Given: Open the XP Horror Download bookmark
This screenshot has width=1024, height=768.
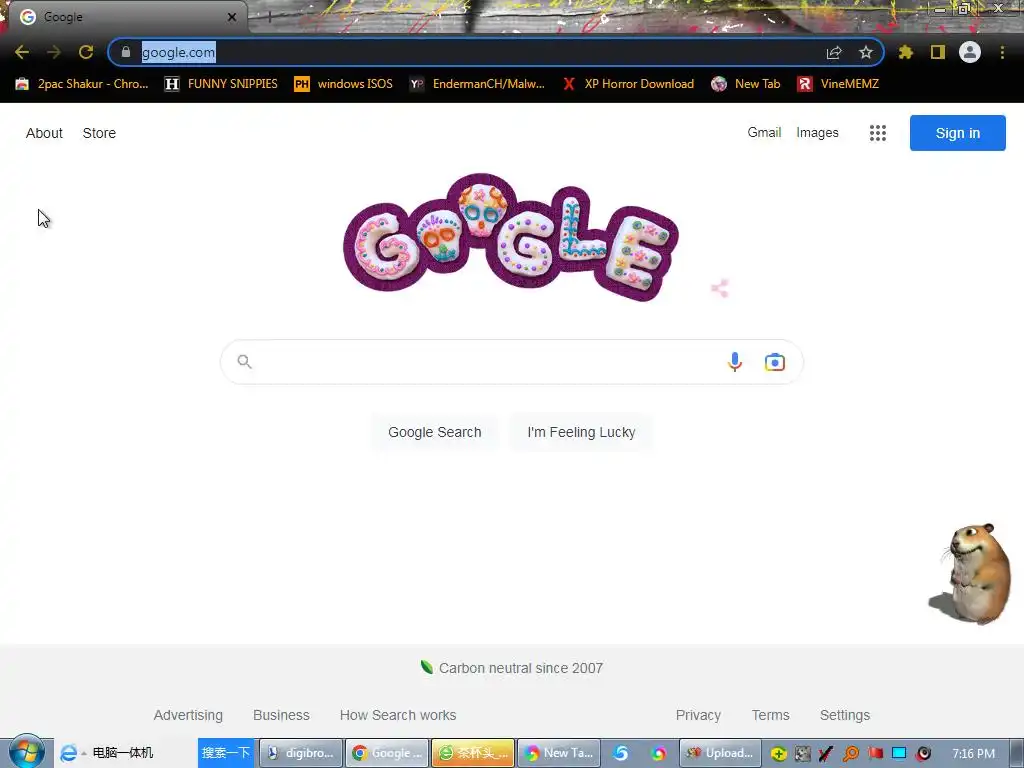Looking at the screenshot, I should (x=628, y=84).
